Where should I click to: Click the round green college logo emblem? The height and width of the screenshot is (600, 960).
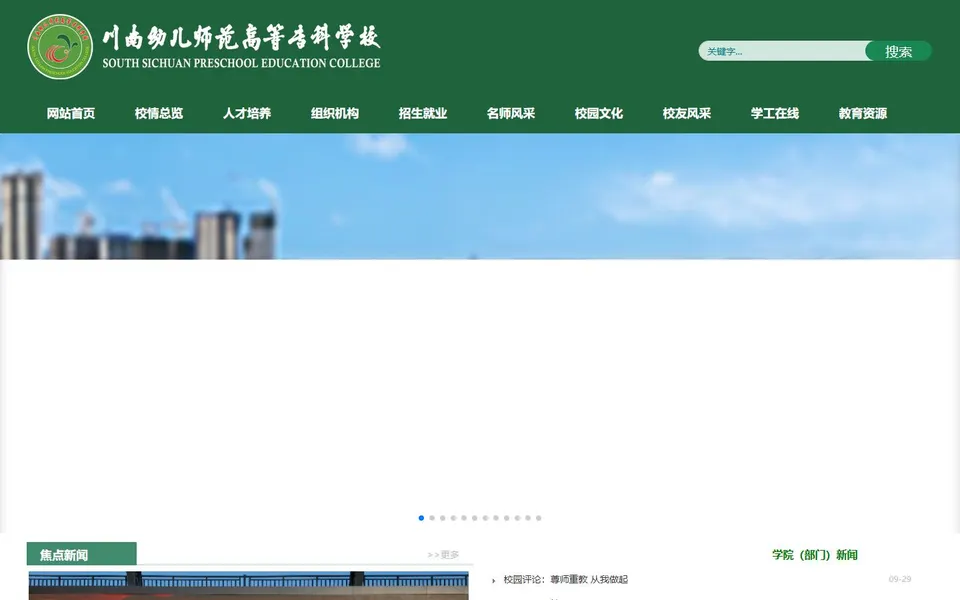[x=60, y=47]
